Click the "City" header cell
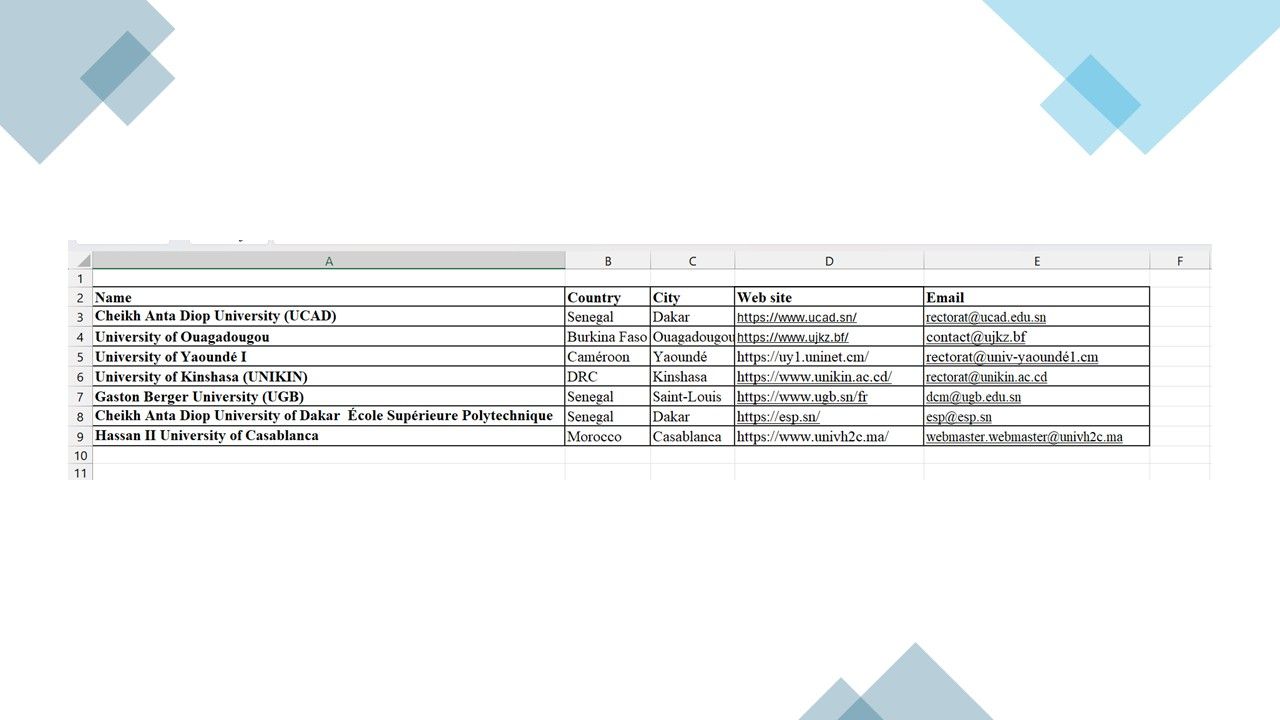 (692, 297)
